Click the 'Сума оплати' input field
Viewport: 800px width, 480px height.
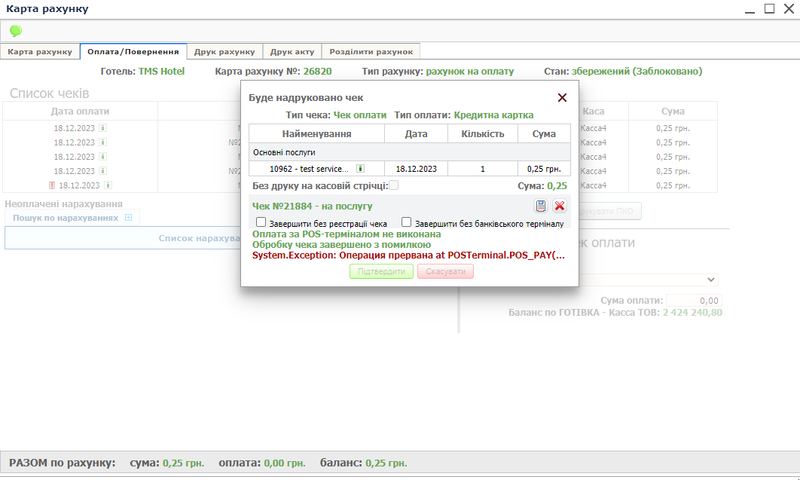(x=694, y=300)
